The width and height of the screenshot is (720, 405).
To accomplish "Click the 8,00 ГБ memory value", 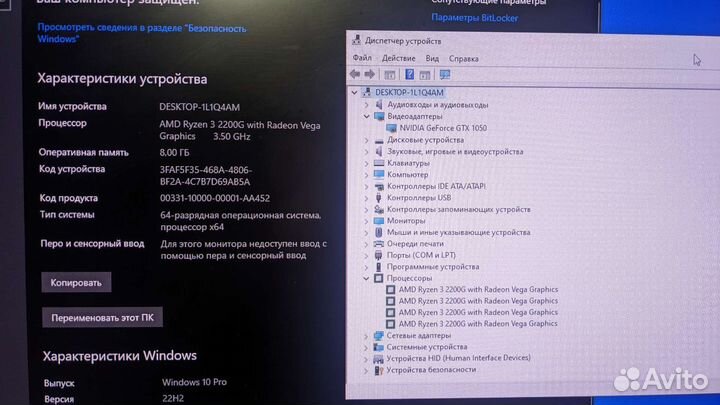I will (x=174, y=152).
